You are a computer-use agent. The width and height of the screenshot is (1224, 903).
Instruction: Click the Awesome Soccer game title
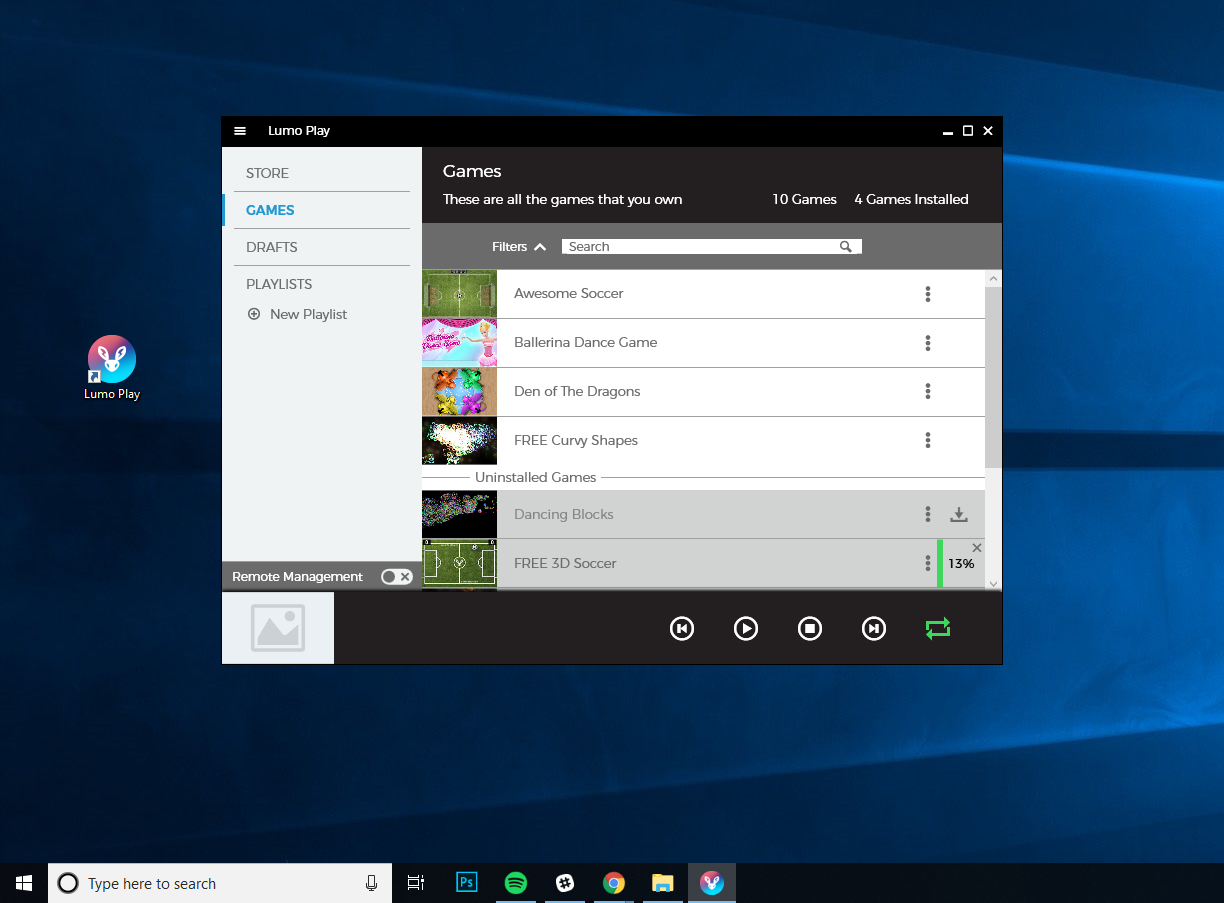(568, 294)
